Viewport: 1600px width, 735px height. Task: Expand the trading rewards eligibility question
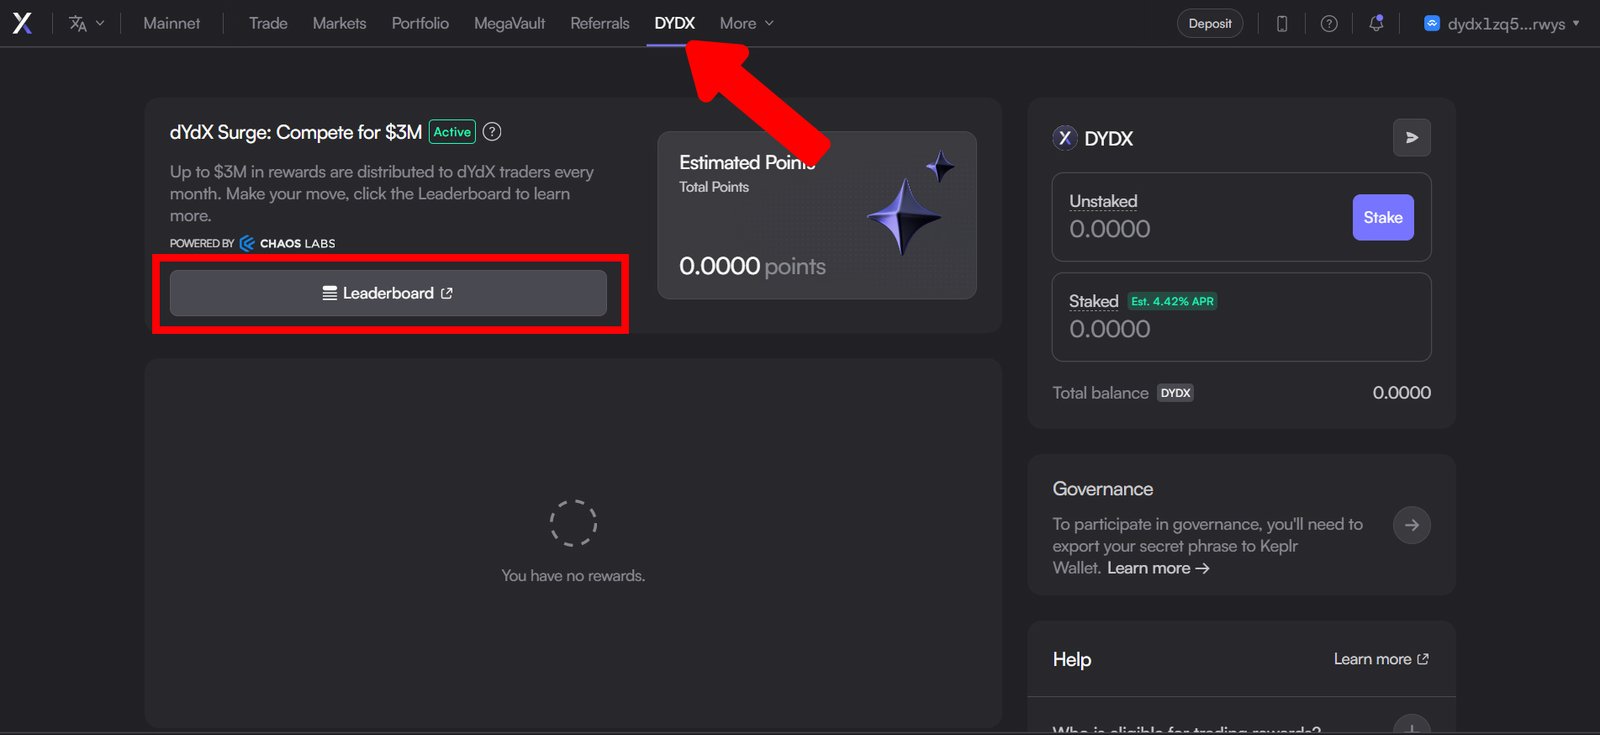tap(1411, 727)
